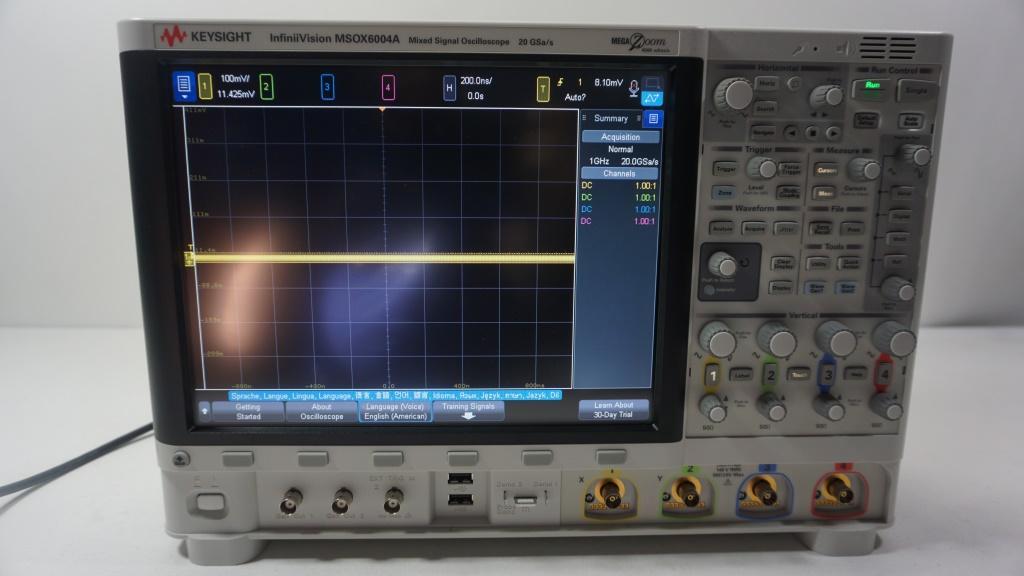Push the navigate stop square key

812,133
